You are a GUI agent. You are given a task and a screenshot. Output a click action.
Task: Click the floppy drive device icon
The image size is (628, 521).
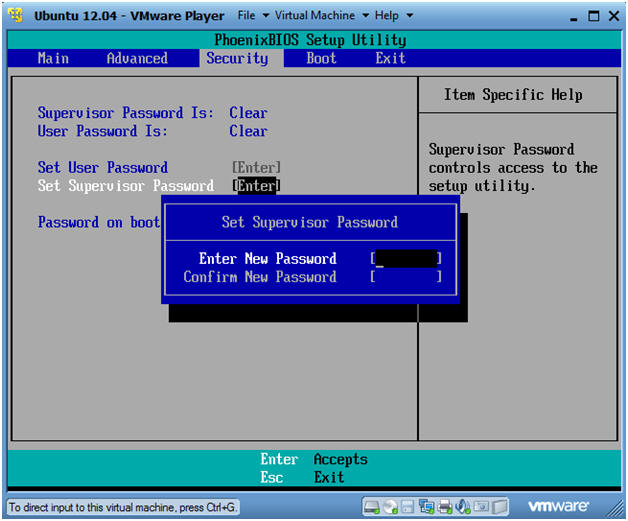408,507
